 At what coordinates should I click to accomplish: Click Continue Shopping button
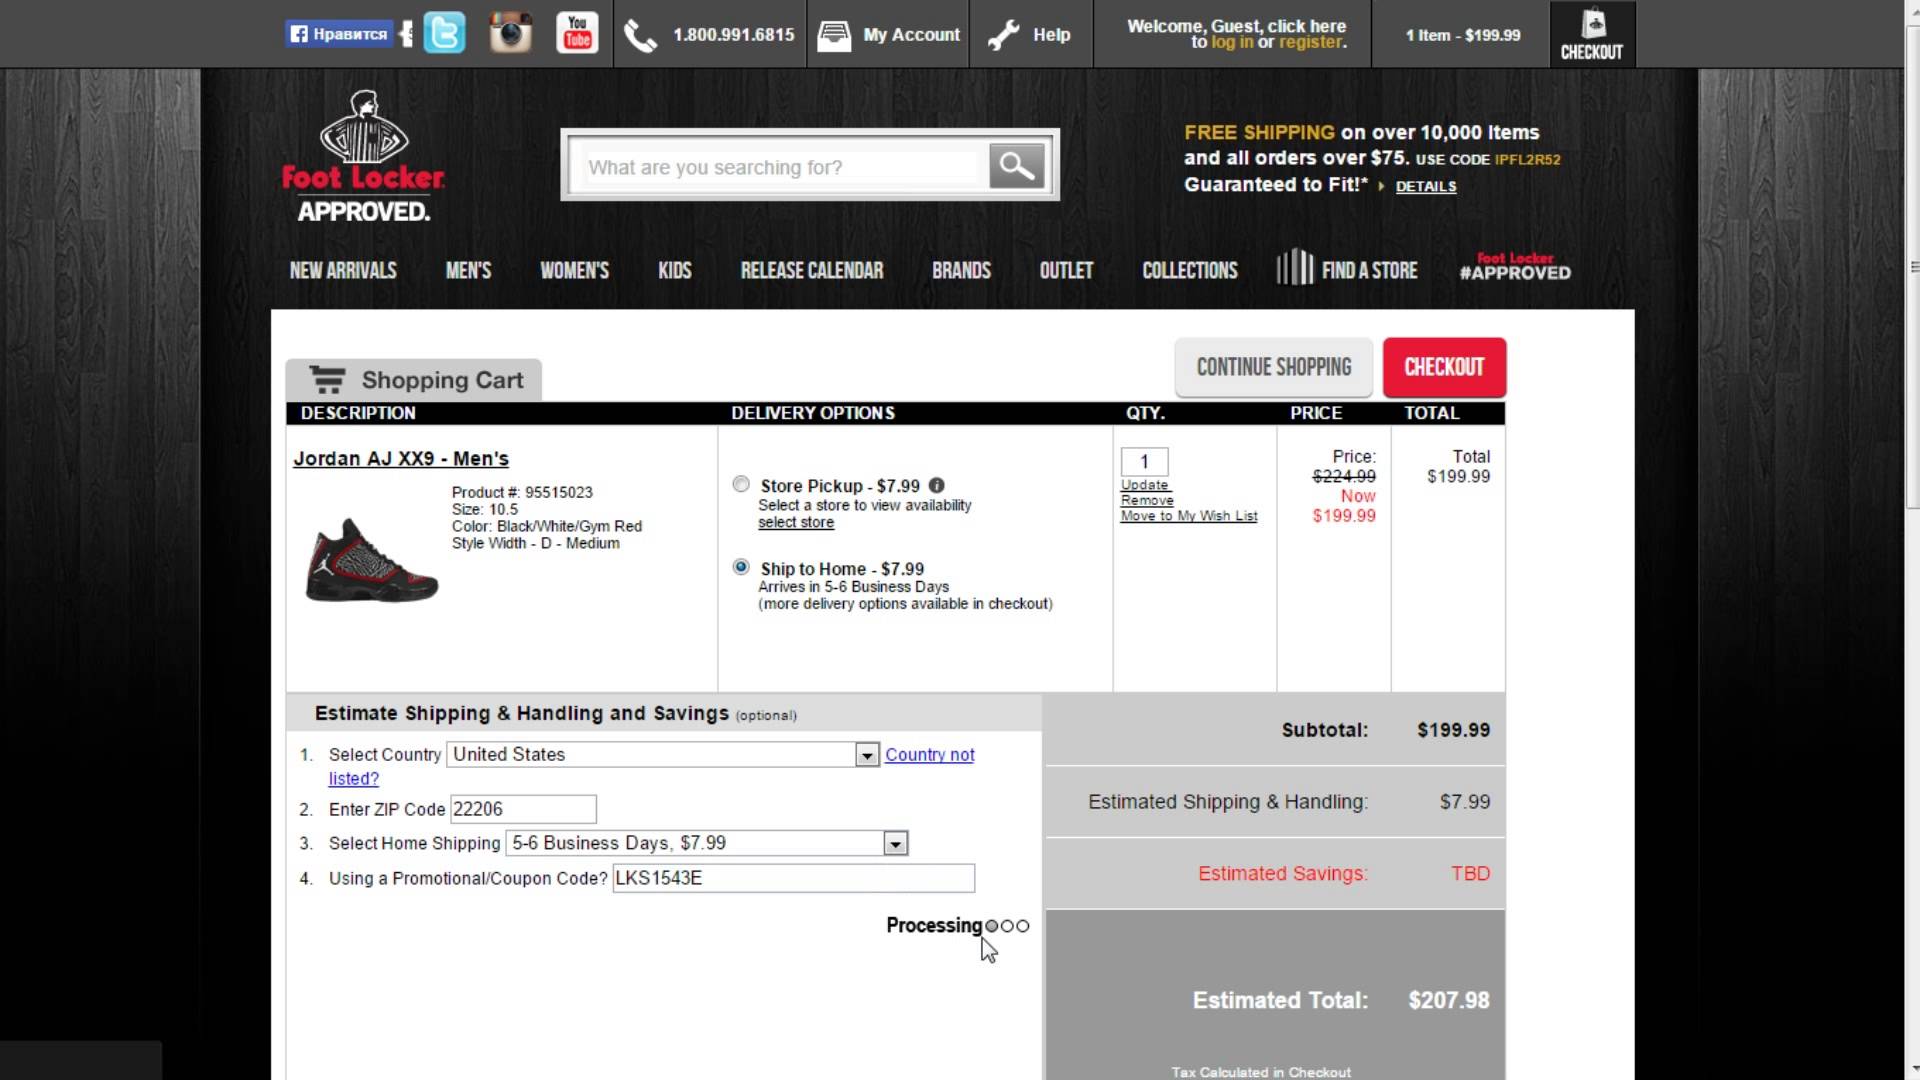coord(1273,367)
